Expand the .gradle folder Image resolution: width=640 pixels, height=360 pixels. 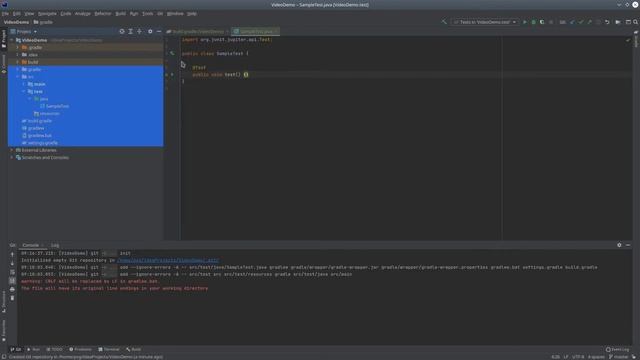(x=18, y=47)
